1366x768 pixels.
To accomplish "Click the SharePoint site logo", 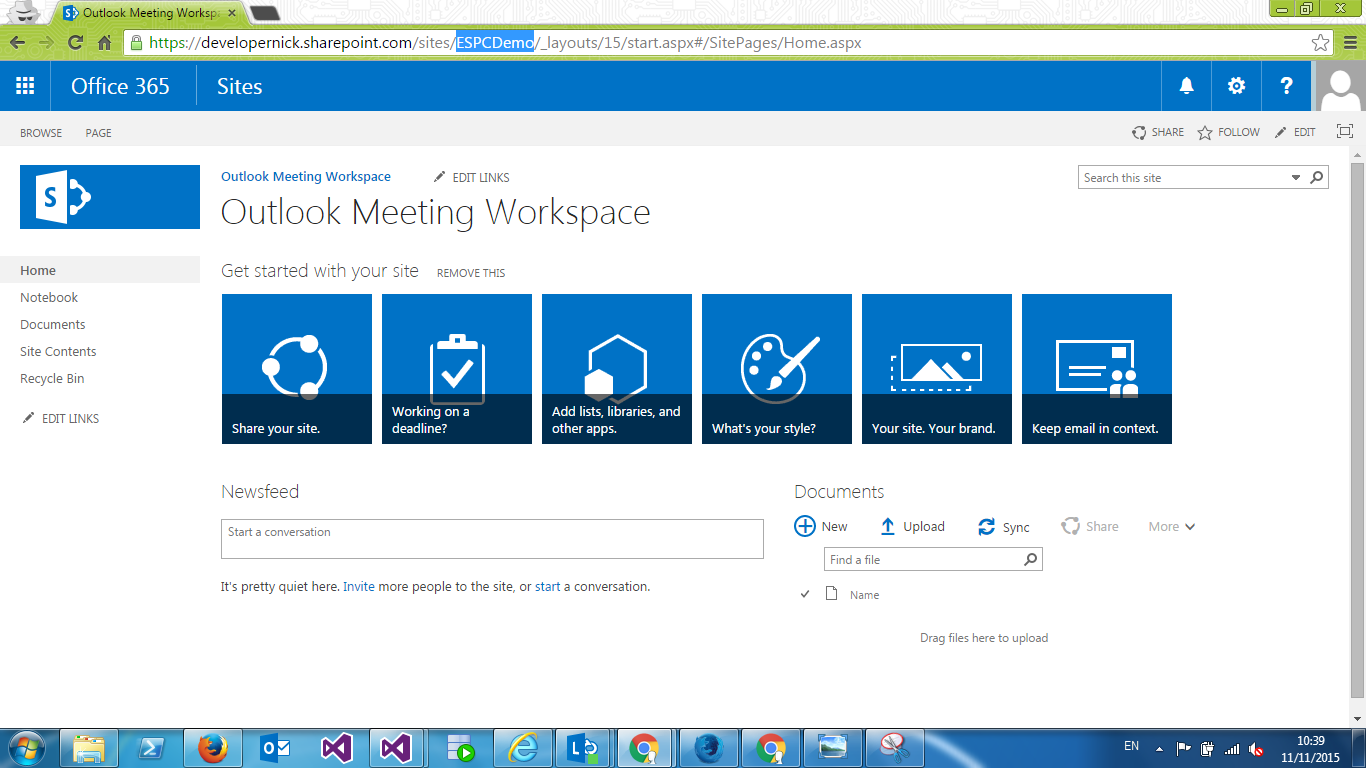I will pyautogui.click(x=110, y=197).
